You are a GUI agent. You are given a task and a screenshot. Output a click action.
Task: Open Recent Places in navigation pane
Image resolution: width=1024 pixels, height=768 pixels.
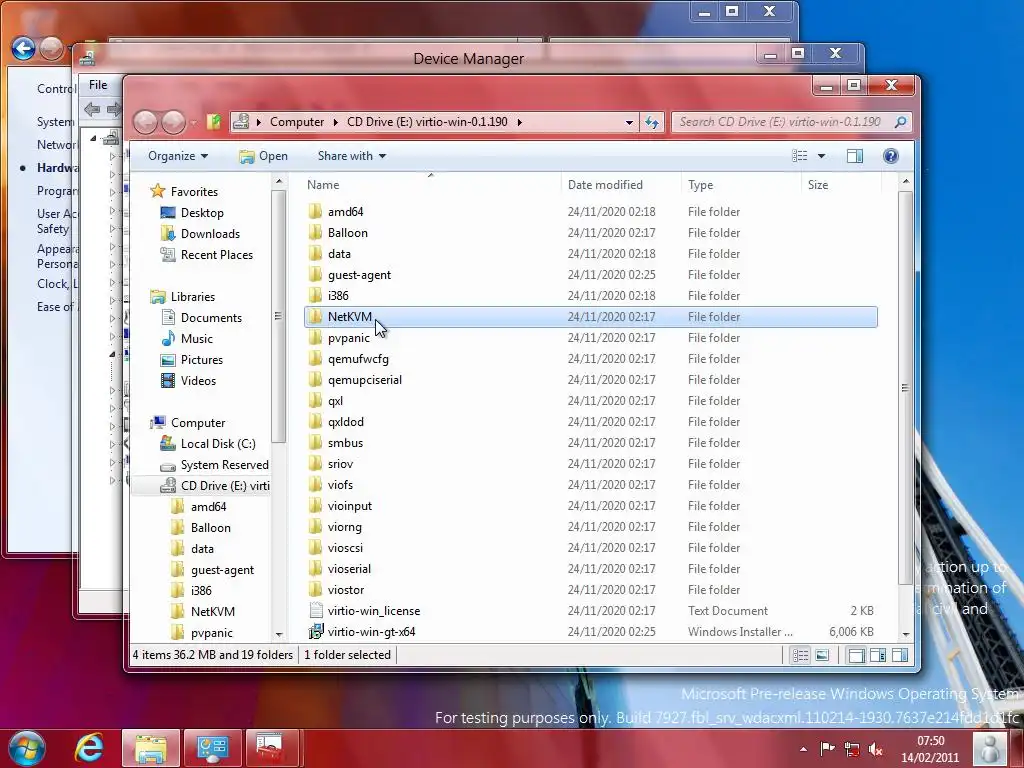pos(216,255)
